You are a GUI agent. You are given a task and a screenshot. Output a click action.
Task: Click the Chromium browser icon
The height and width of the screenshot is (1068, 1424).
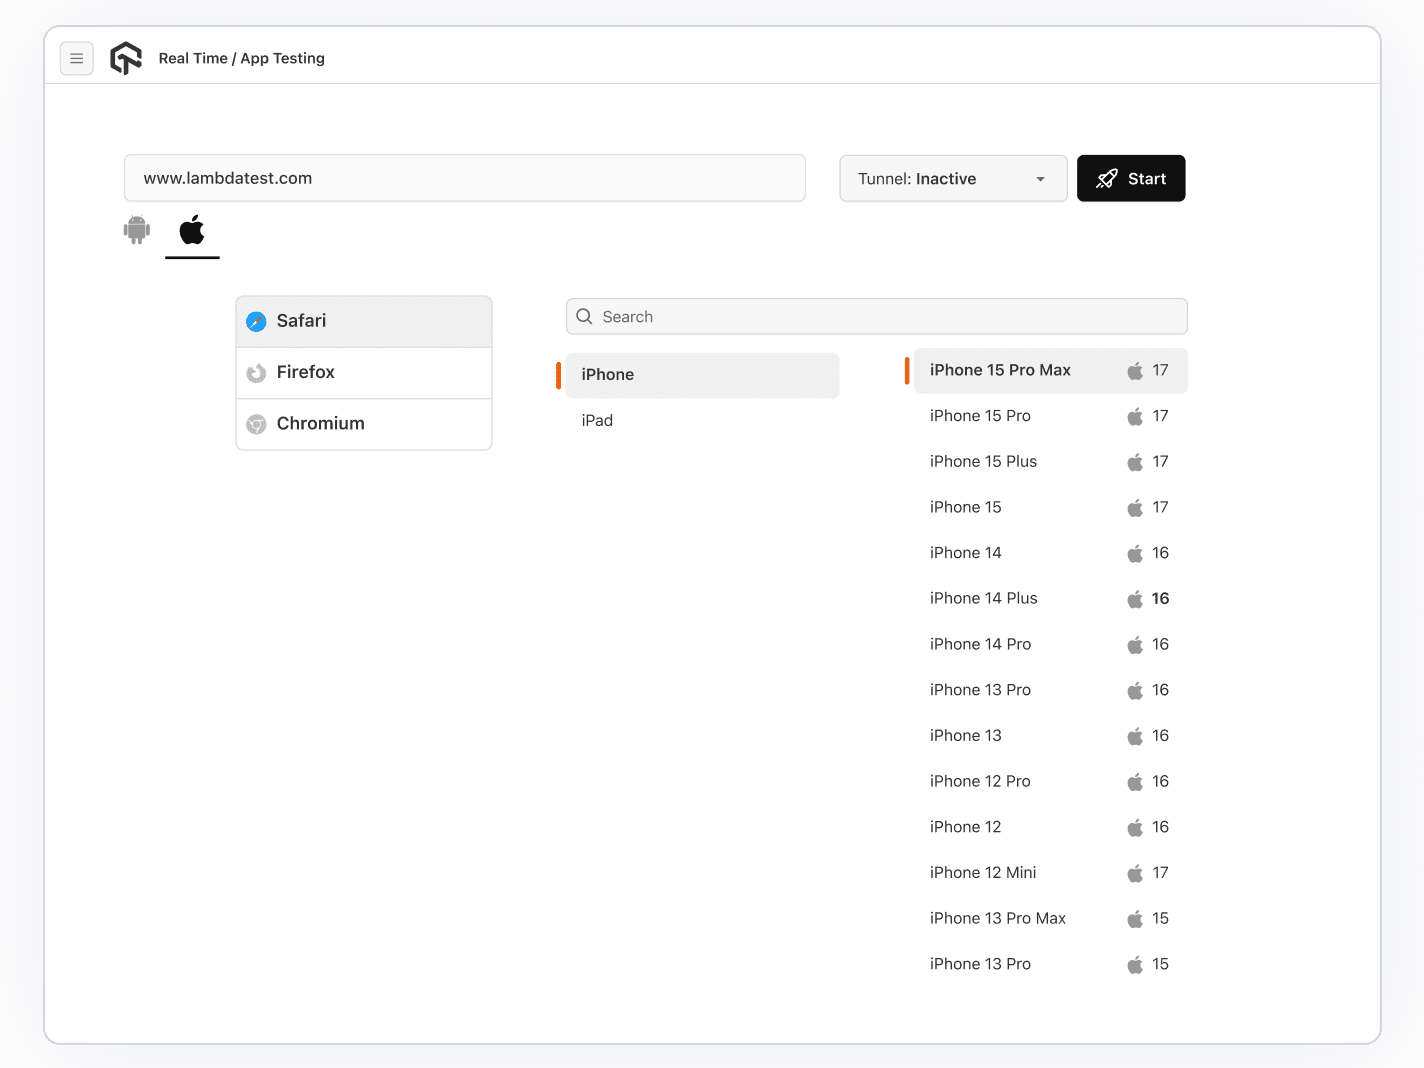[x=256, y=424]
